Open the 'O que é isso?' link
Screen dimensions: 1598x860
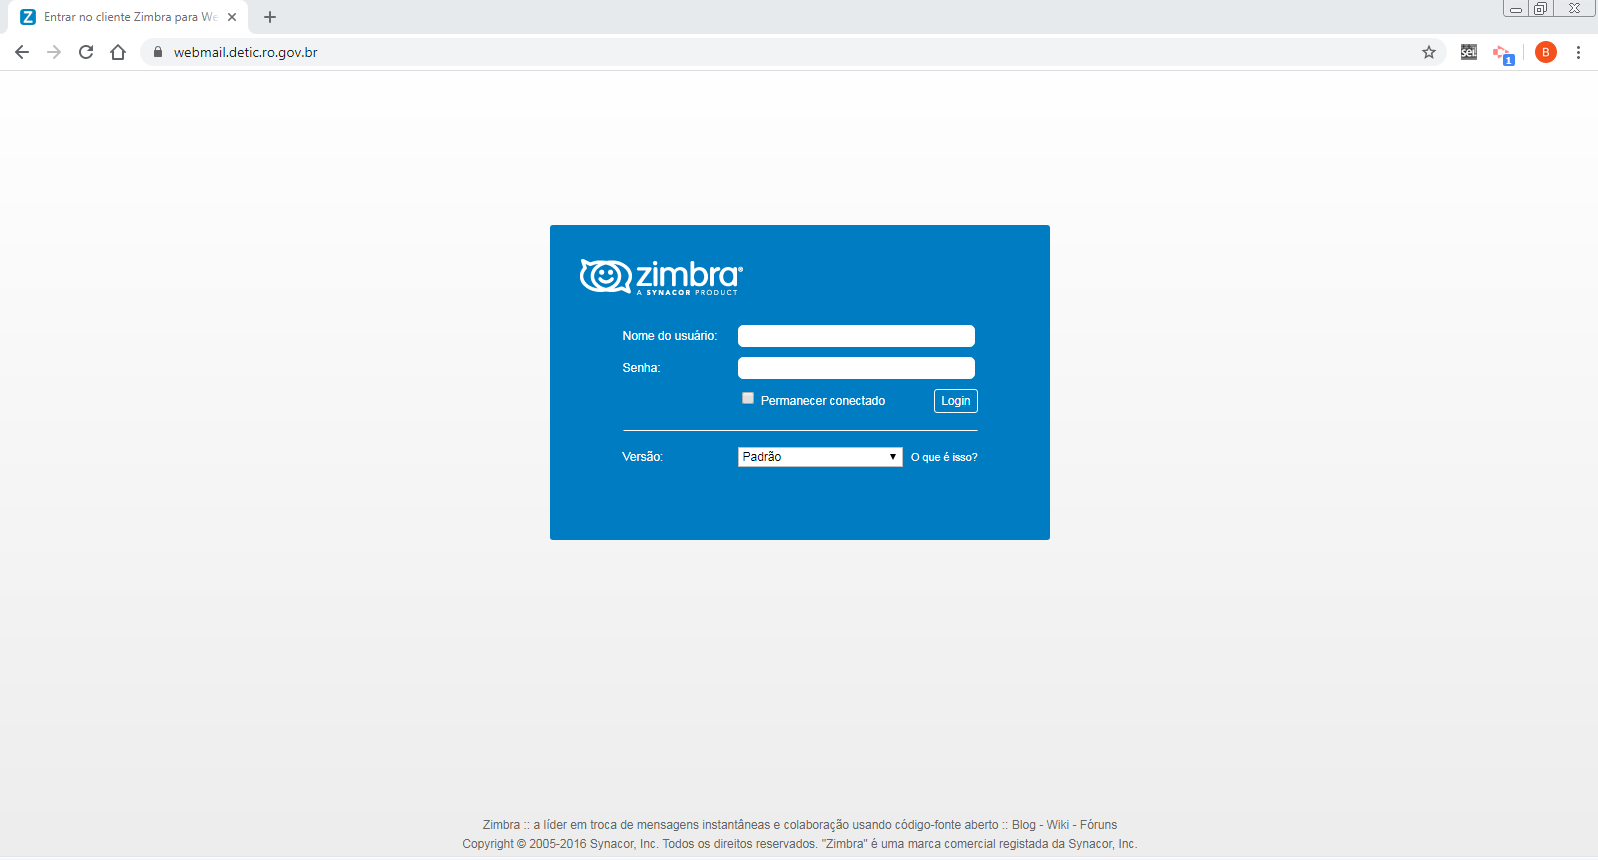[944, 457]
